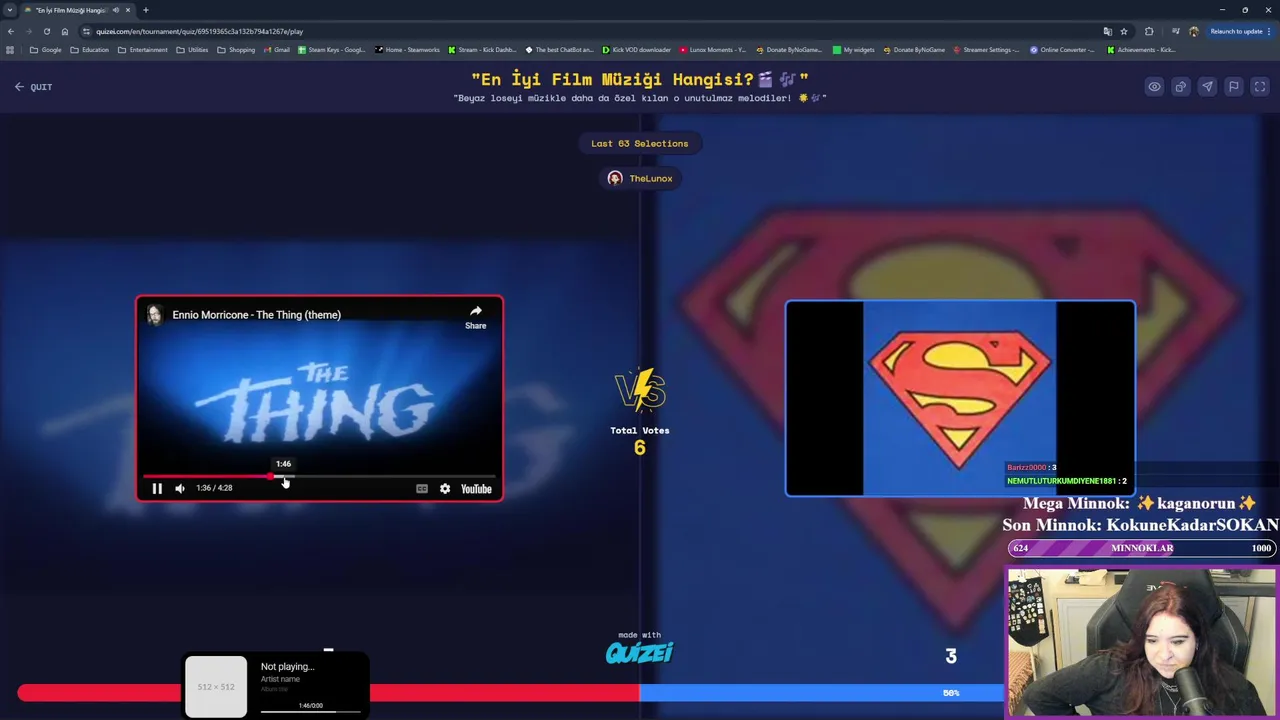Click the flag report icon in header
Viewport: 1280px width, 720px height.
point(1234,87)
